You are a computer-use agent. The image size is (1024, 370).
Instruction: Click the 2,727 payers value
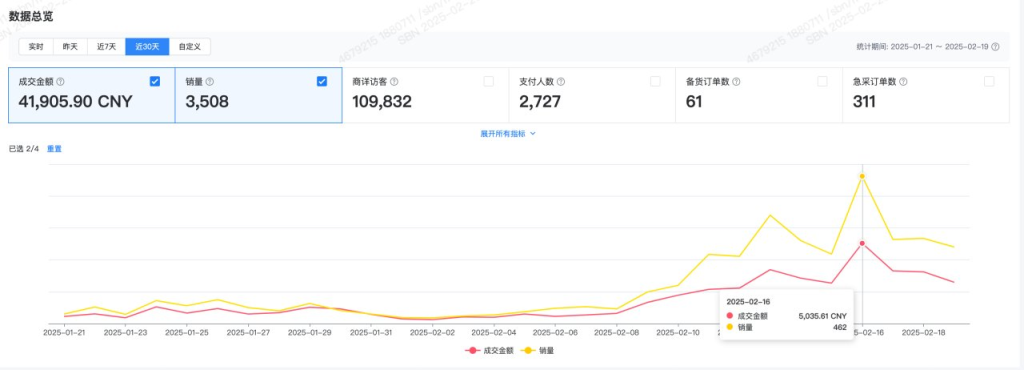pyautogui.click(x=539, y=102)
